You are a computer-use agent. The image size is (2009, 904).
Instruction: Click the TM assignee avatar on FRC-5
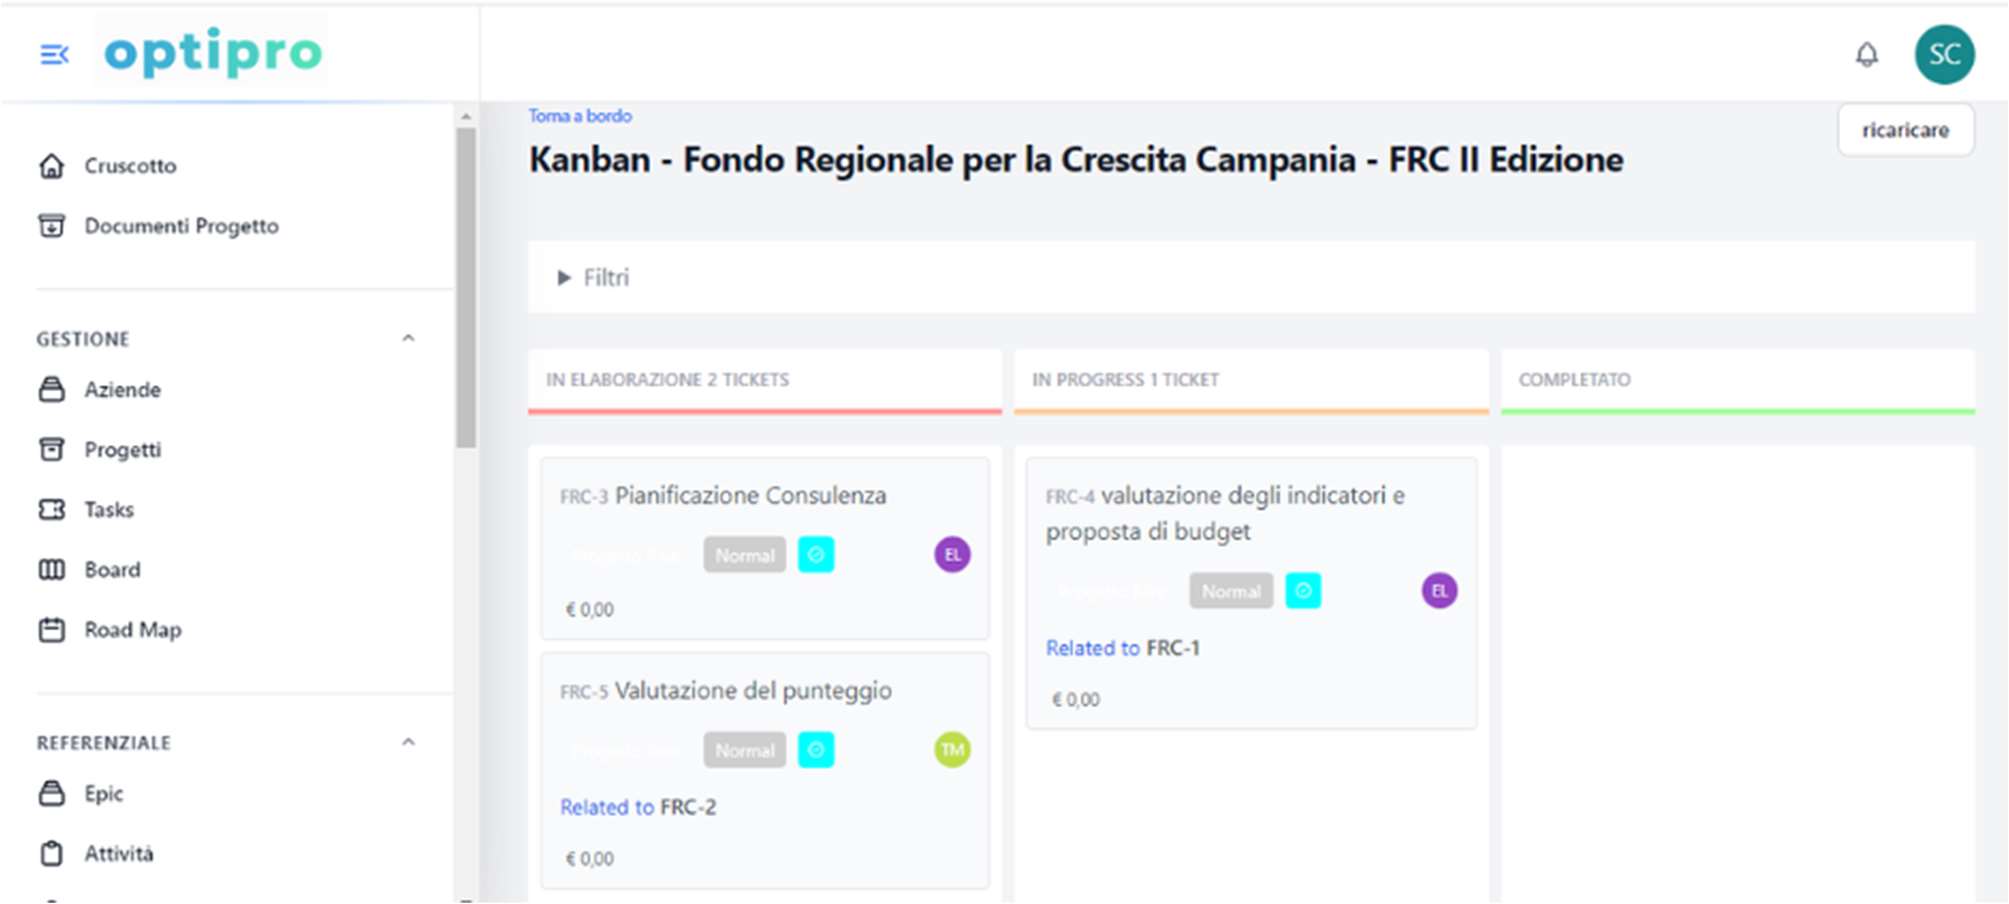[952, 750]
